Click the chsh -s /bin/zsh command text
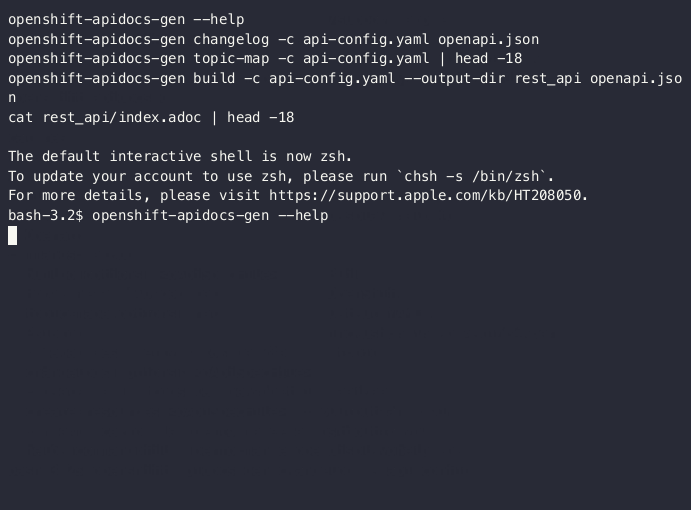 point(472,176)
